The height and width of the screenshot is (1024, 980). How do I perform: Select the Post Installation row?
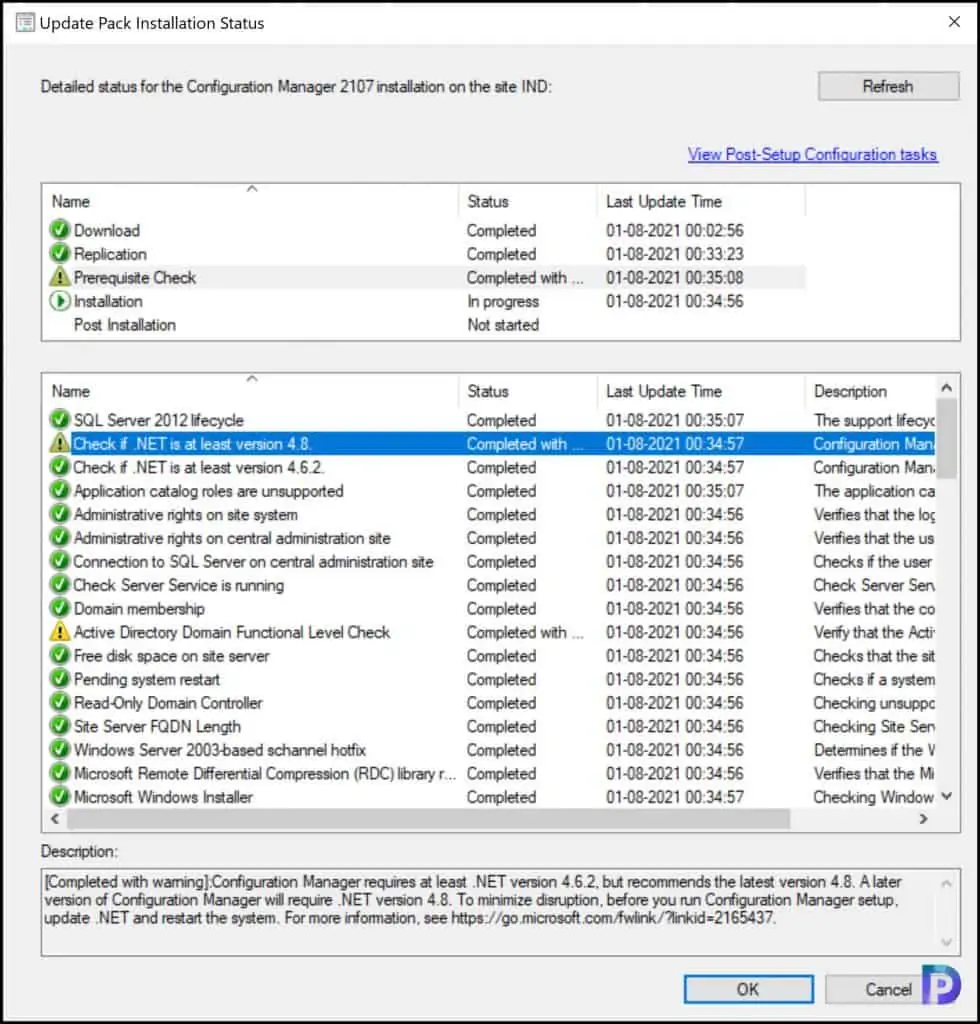(426, 324)
